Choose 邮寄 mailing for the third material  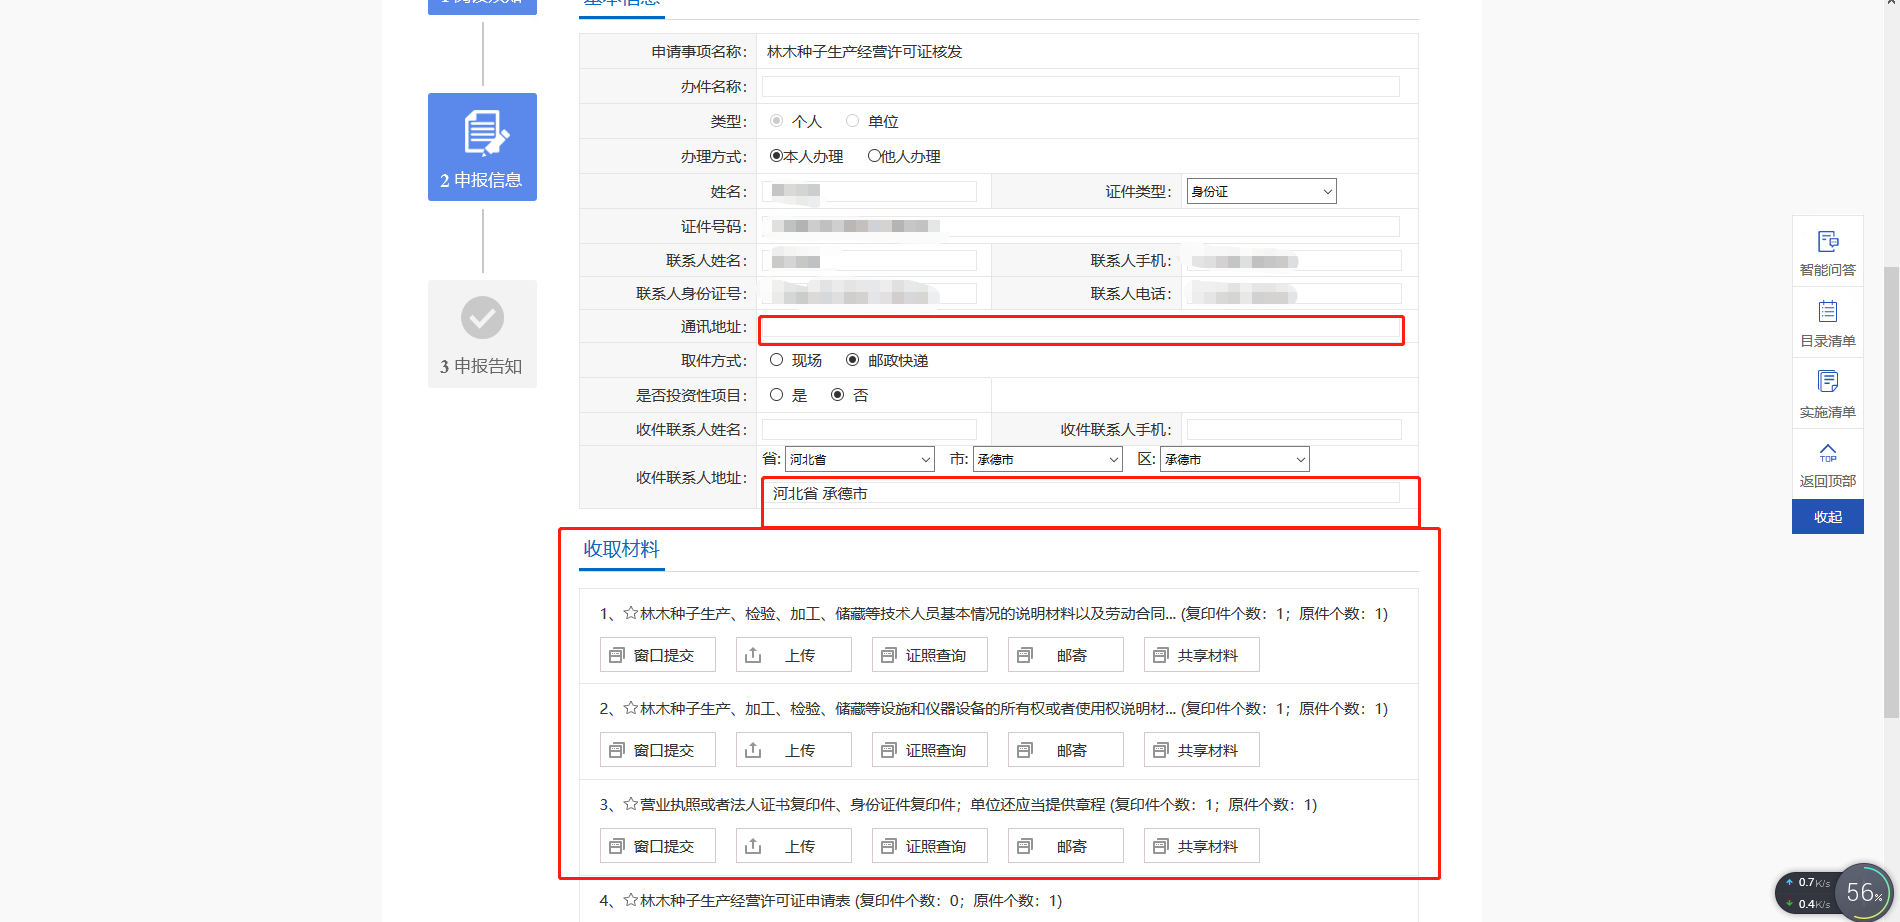tap(1065, 845)
